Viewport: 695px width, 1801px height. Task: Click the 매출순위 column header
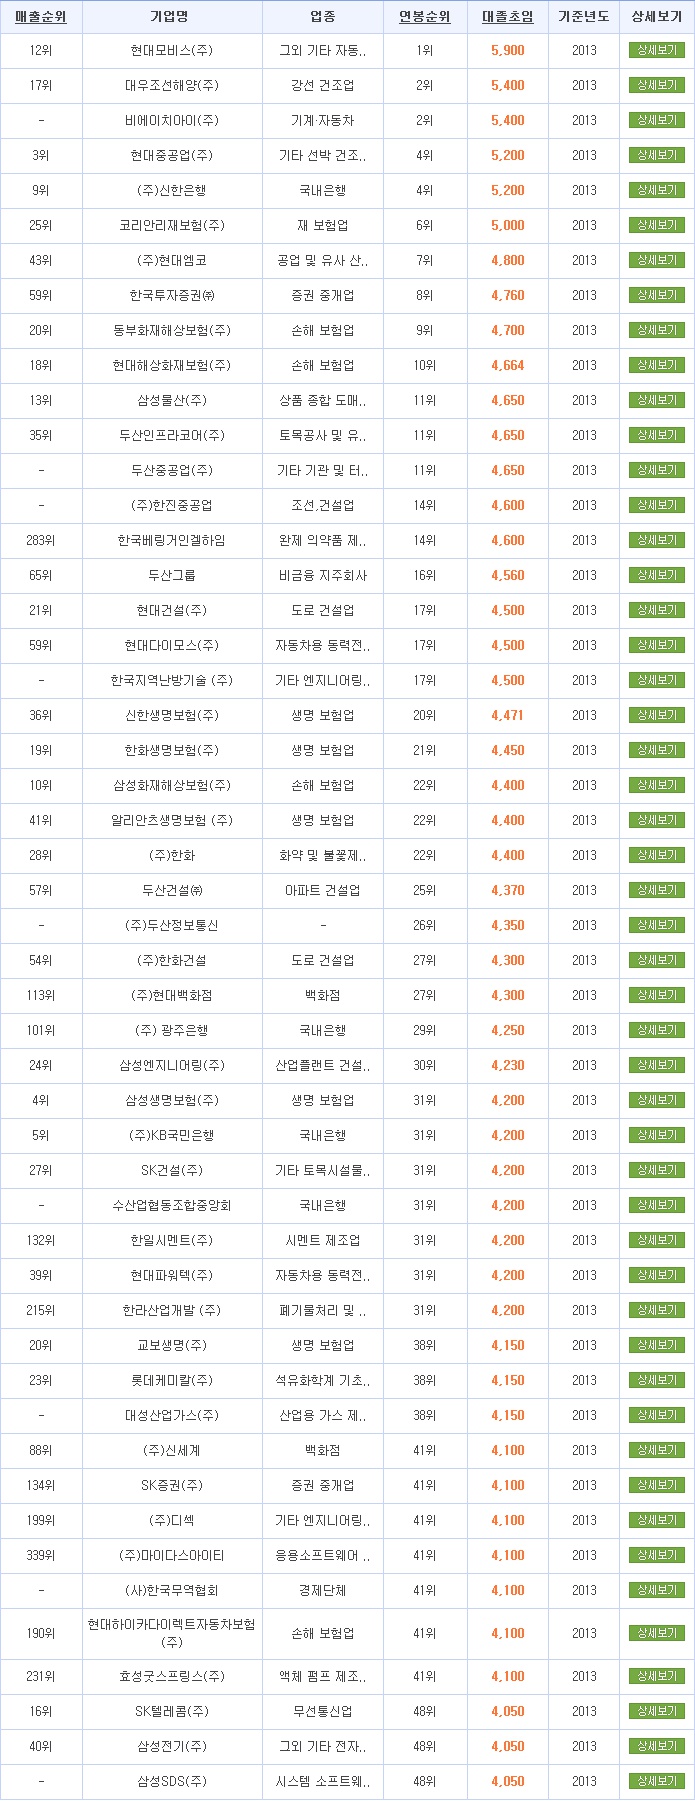click(x=40, y=15)
